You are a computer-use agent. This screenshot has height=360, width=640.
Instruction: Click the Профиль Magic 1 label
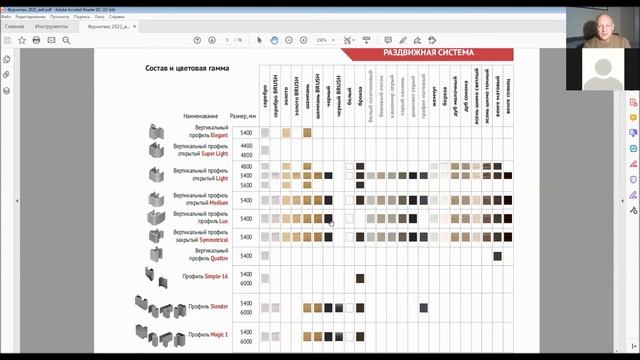click(208, 334)
